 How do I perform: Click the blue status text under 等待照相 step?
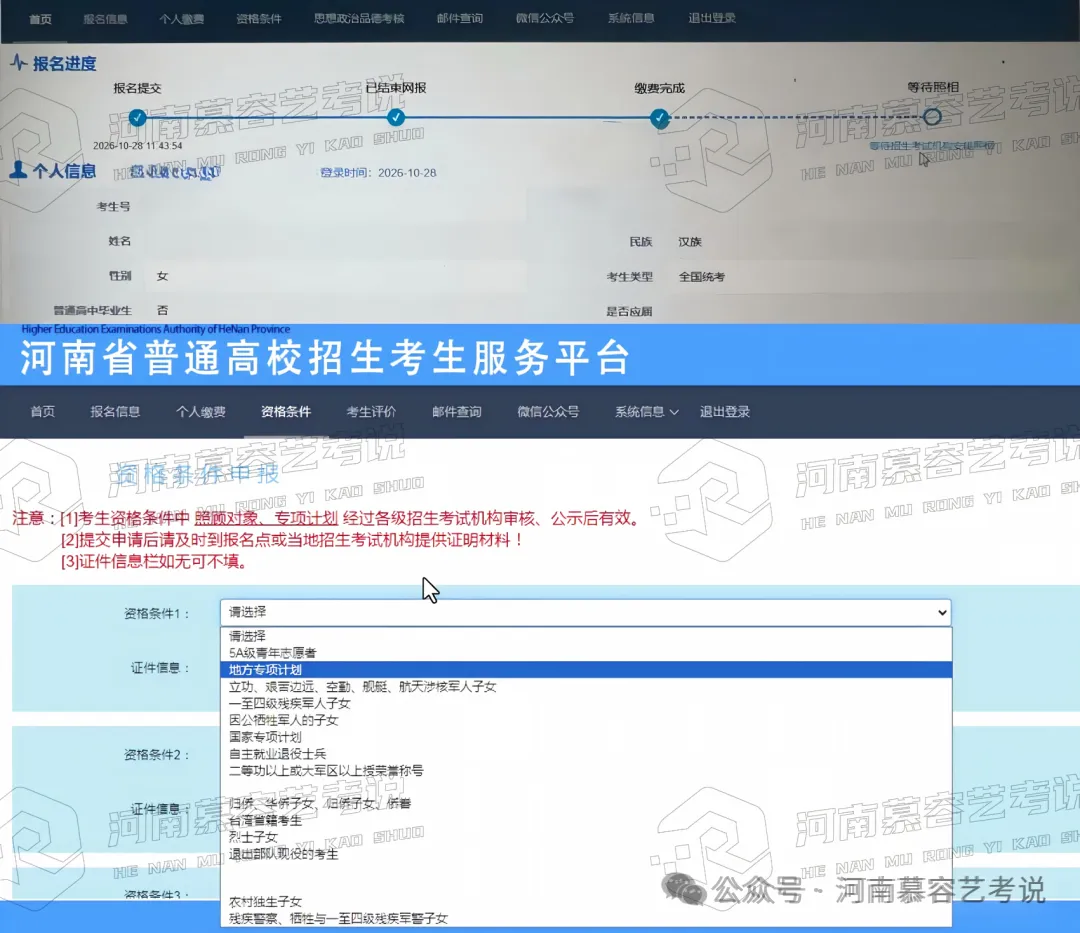(x=932, y=145)
